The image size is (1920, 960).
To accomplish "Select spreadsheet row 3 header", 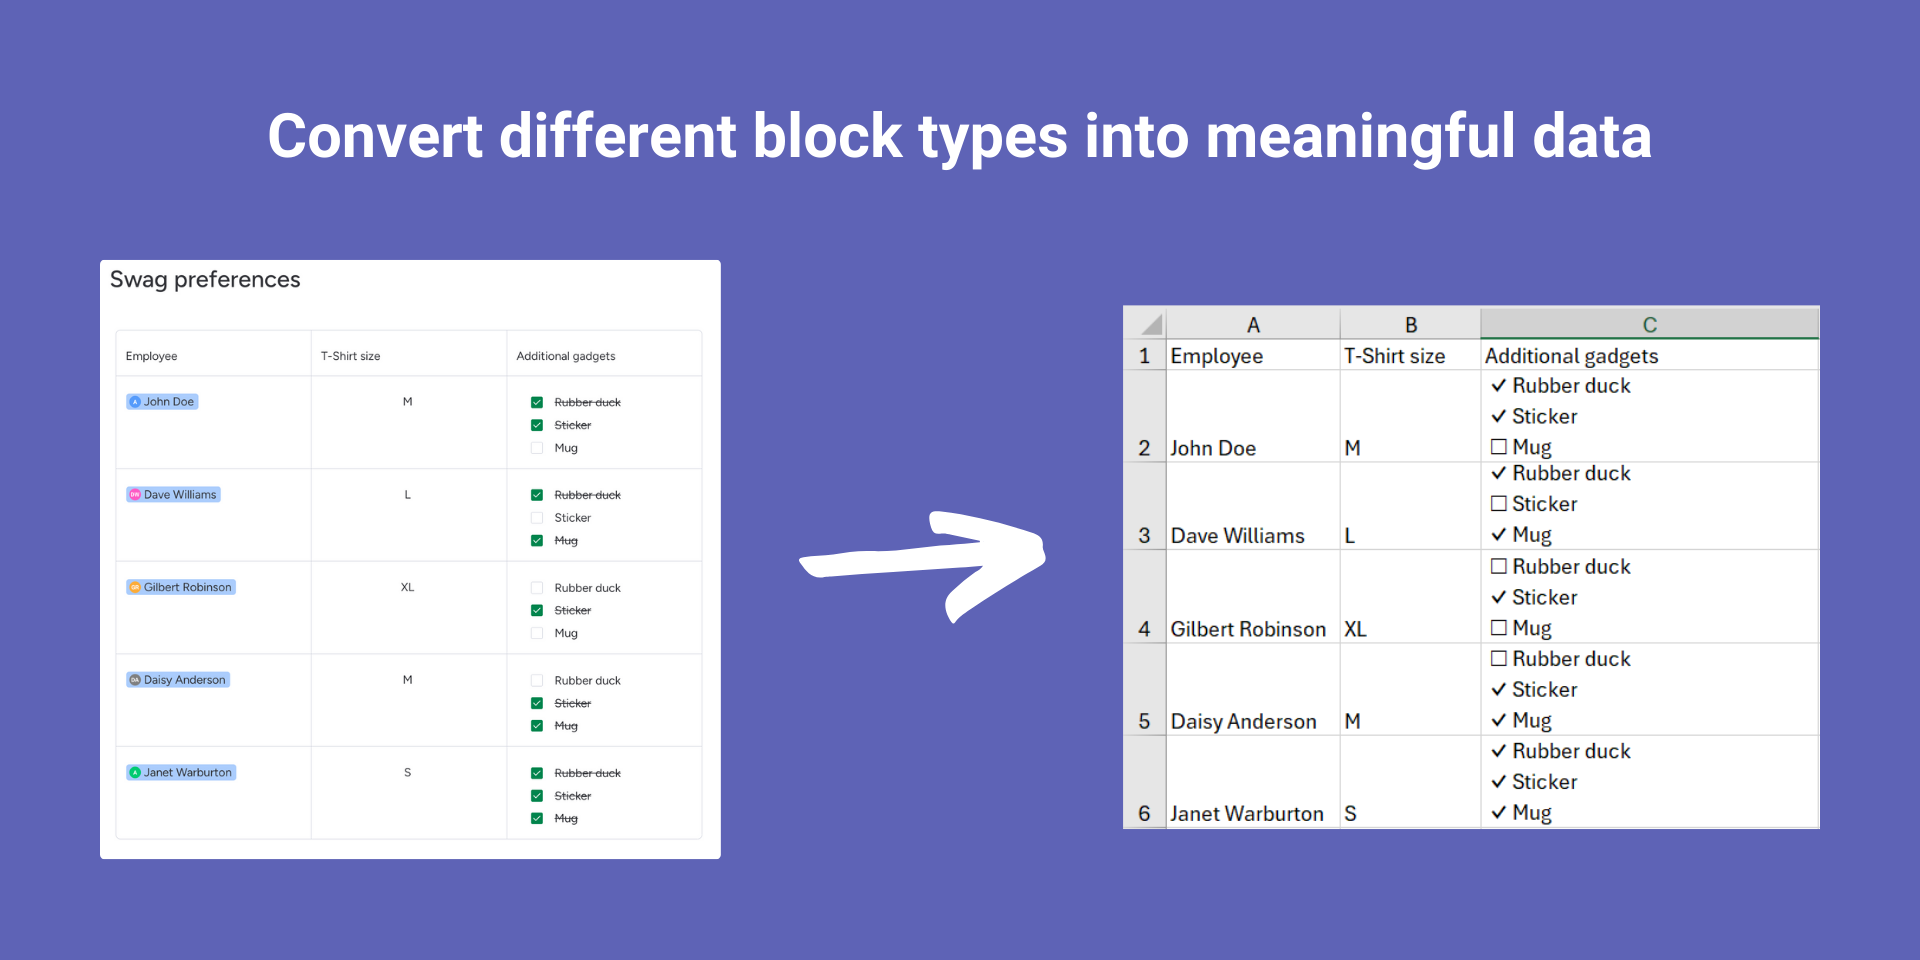I will click(1145, 506).
